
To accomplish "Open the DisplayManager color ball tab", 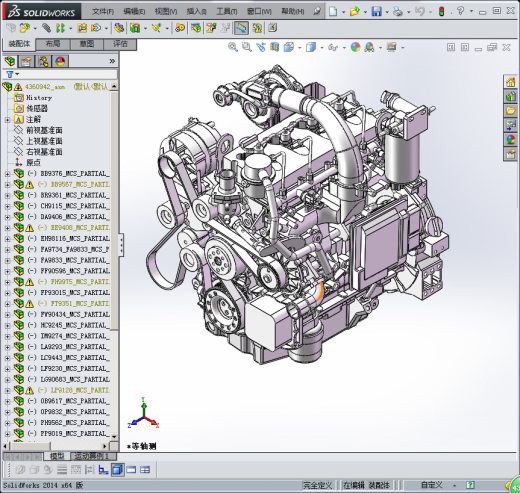I will (x=60, y=61).
